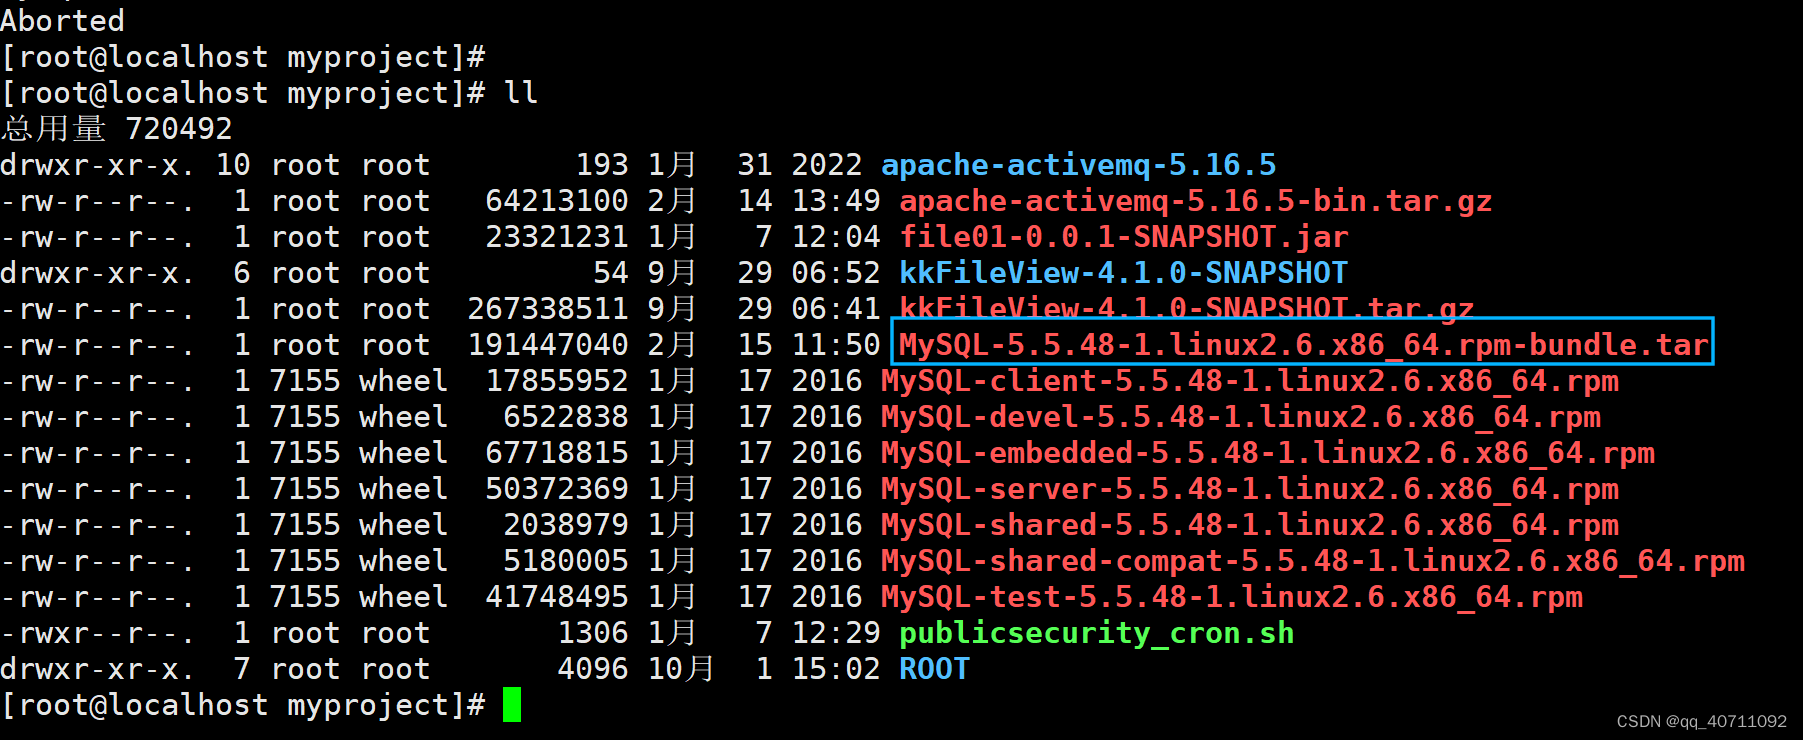Click file01-0.0.1-SNAPSHOT.jar filename
Screen dimensions: 1803x740
[x=1123, y=237]
